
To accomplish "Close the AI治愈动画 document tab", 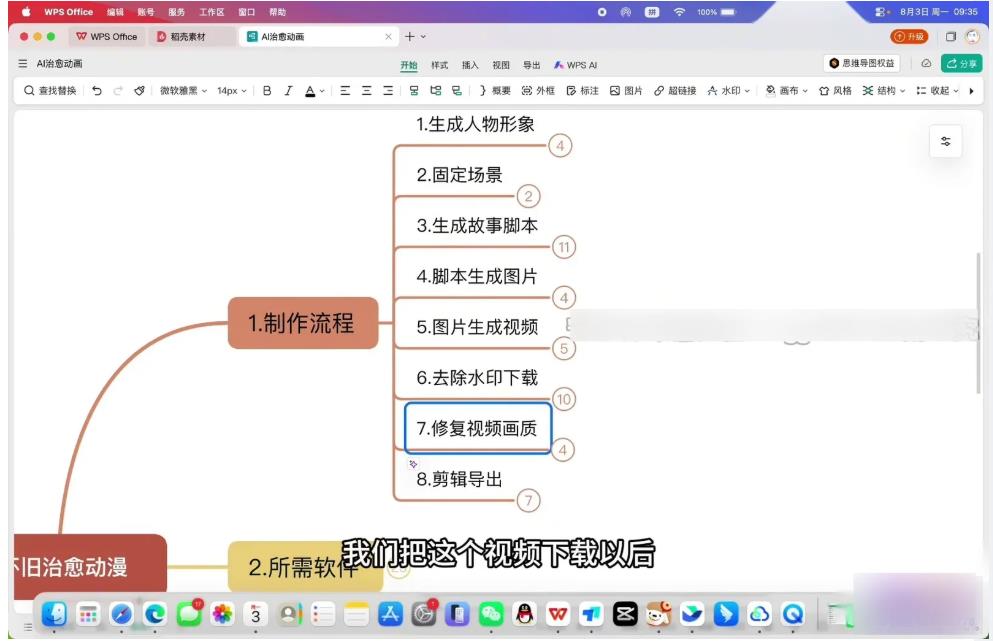I will coord(388,37).
